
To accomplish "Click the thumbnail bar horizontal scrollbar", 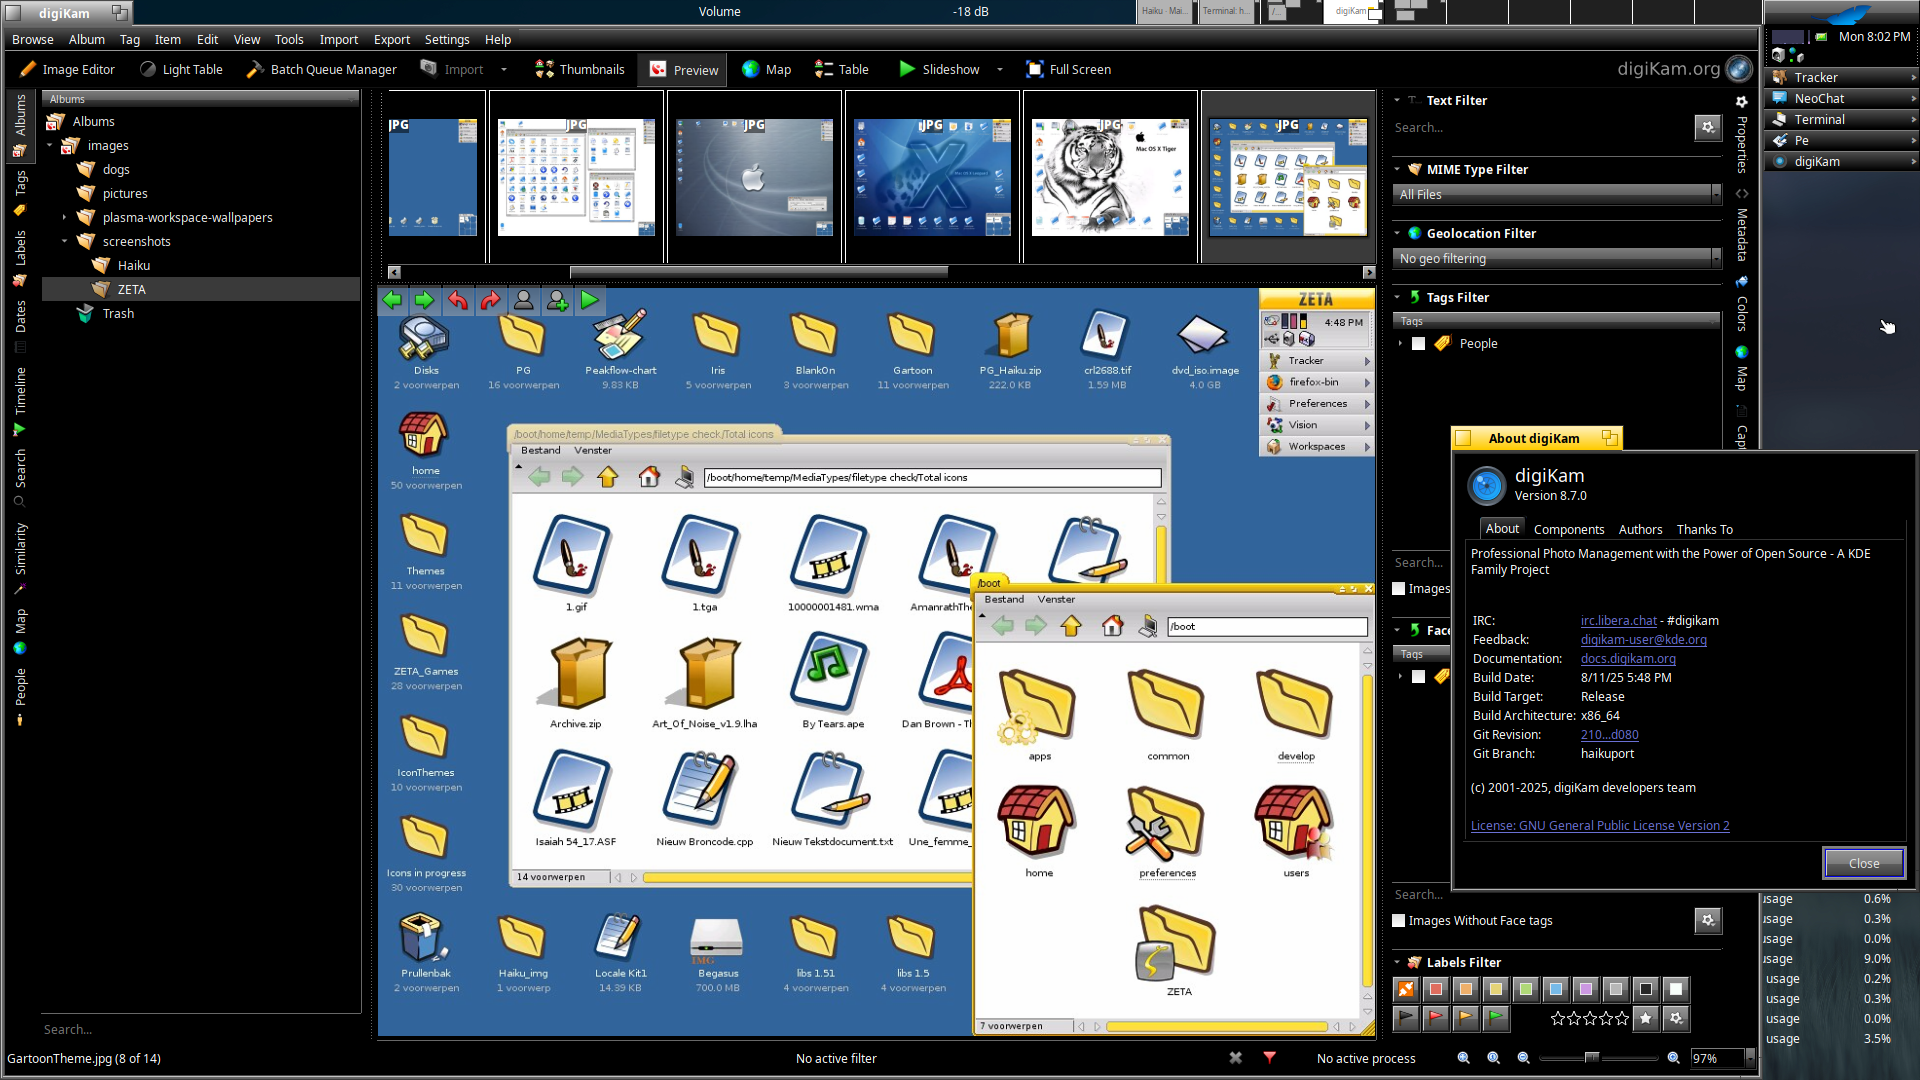I will (x=758, y=272).
